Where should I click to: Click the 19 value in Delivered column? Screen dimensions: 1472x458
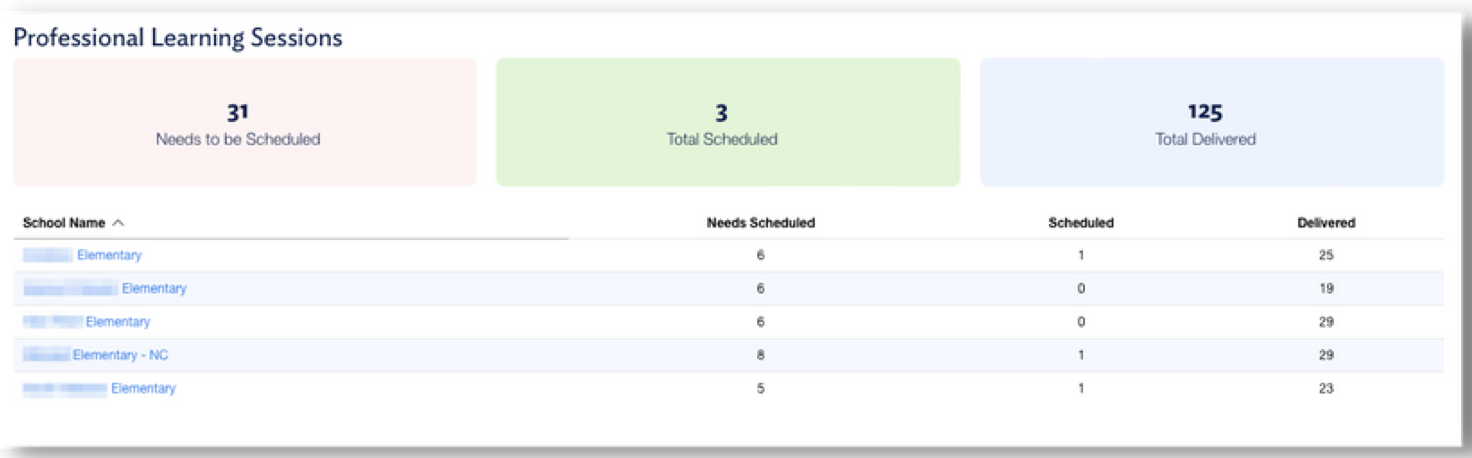coord(1326,289)
